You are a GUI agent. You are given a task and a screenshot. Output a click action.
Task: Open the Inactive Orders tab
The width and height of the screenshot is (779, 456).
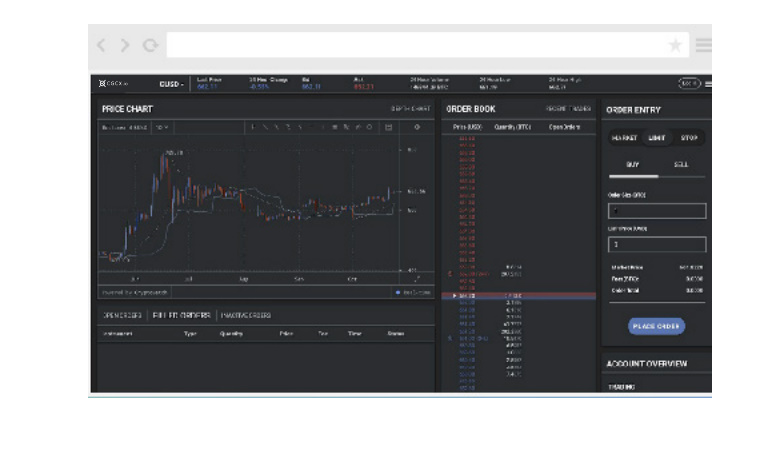246,315
